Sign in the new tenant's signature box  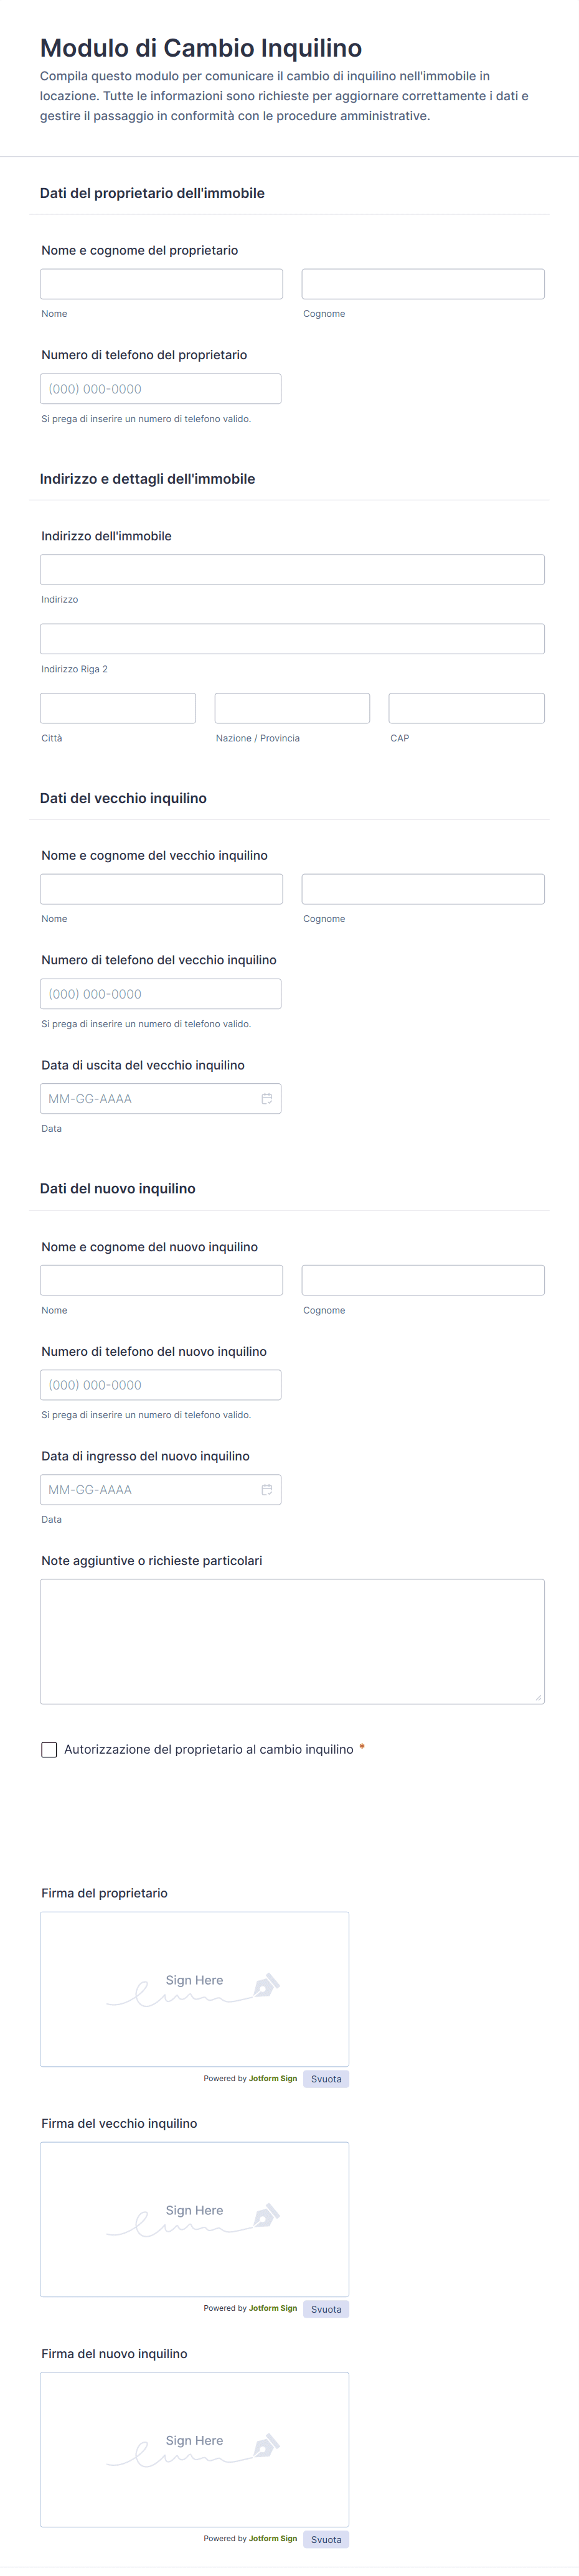coord(194,2449)
